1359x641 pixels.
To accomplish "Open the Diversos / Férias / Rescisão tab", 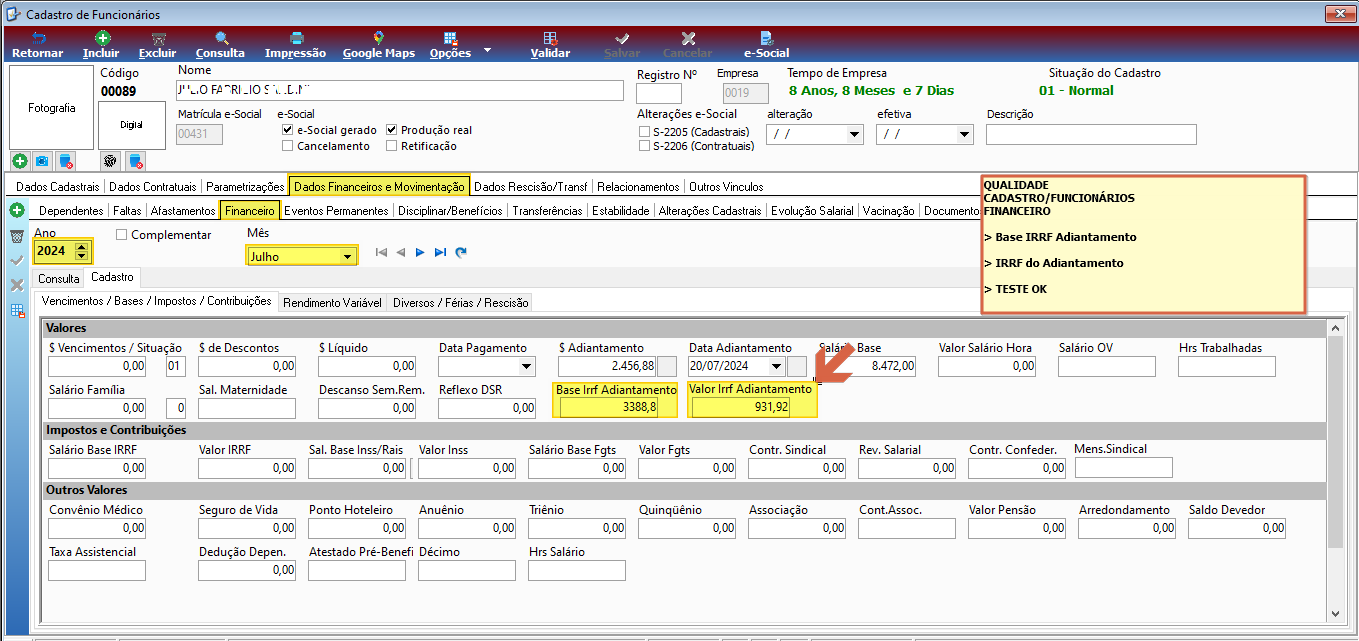I will (459, 302).
